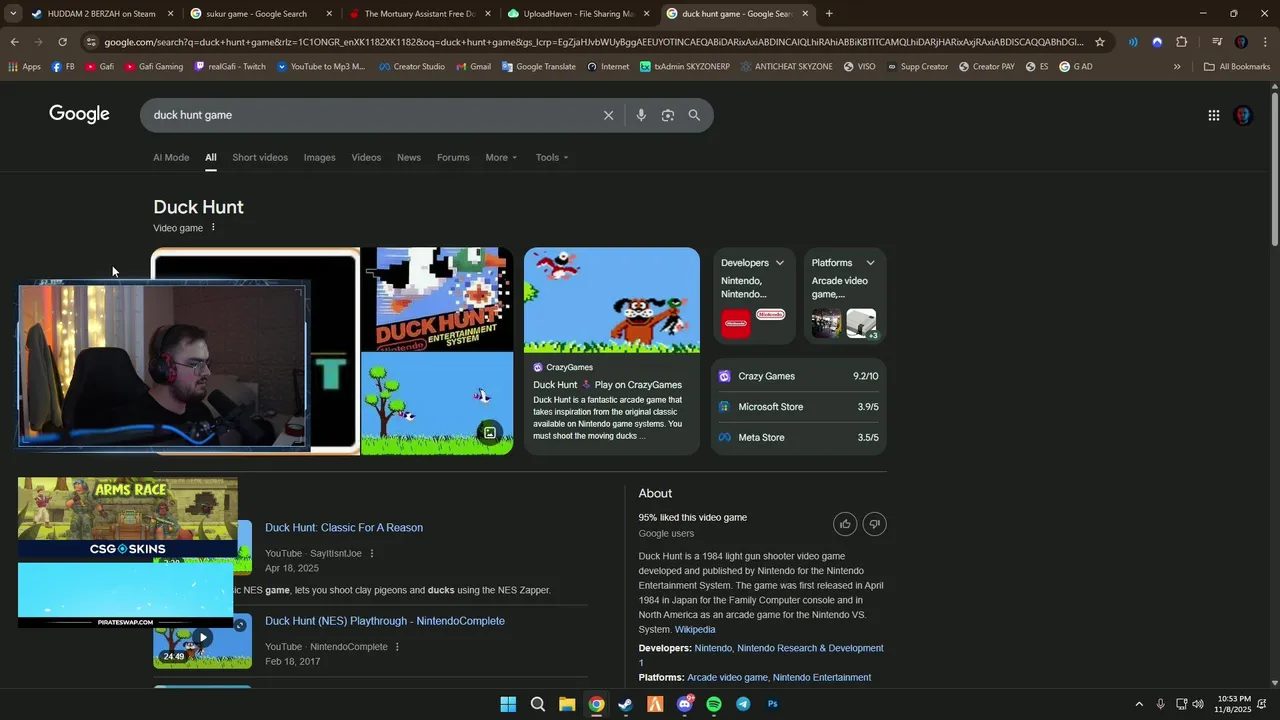The width and height of the screenshot is (1280, 720).
Task: Click the Chrome address bar URL
Action: [593, 42]
